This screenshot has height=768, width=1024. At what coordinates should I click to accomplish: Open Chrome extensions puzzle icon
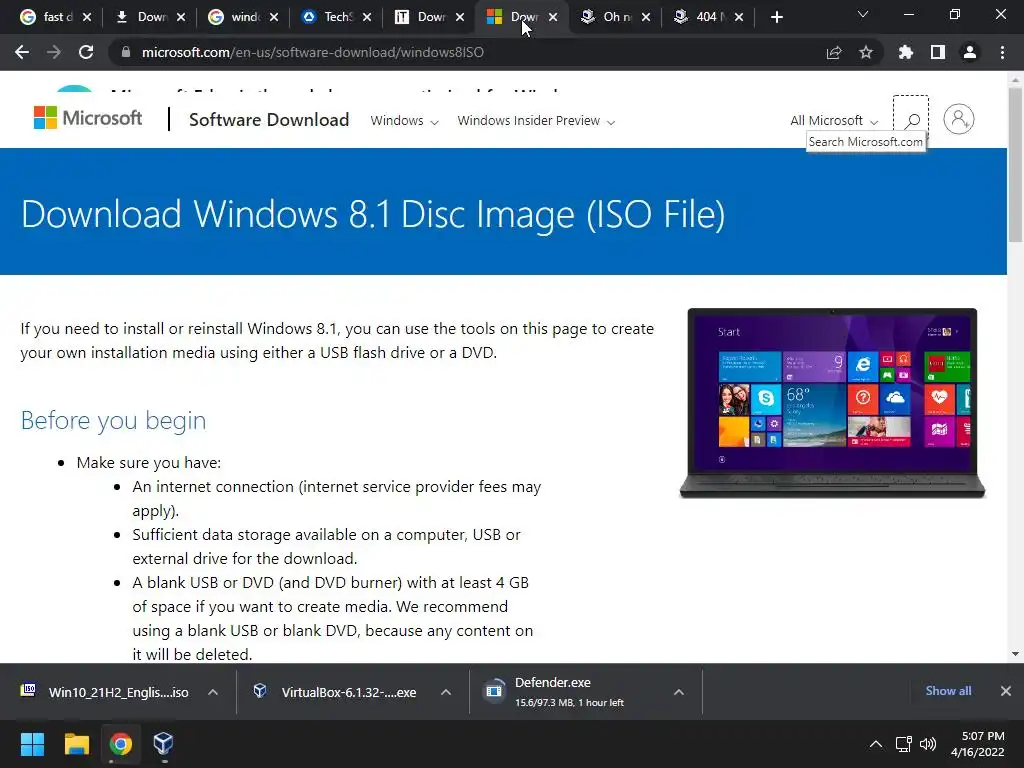tap(906, 52)
